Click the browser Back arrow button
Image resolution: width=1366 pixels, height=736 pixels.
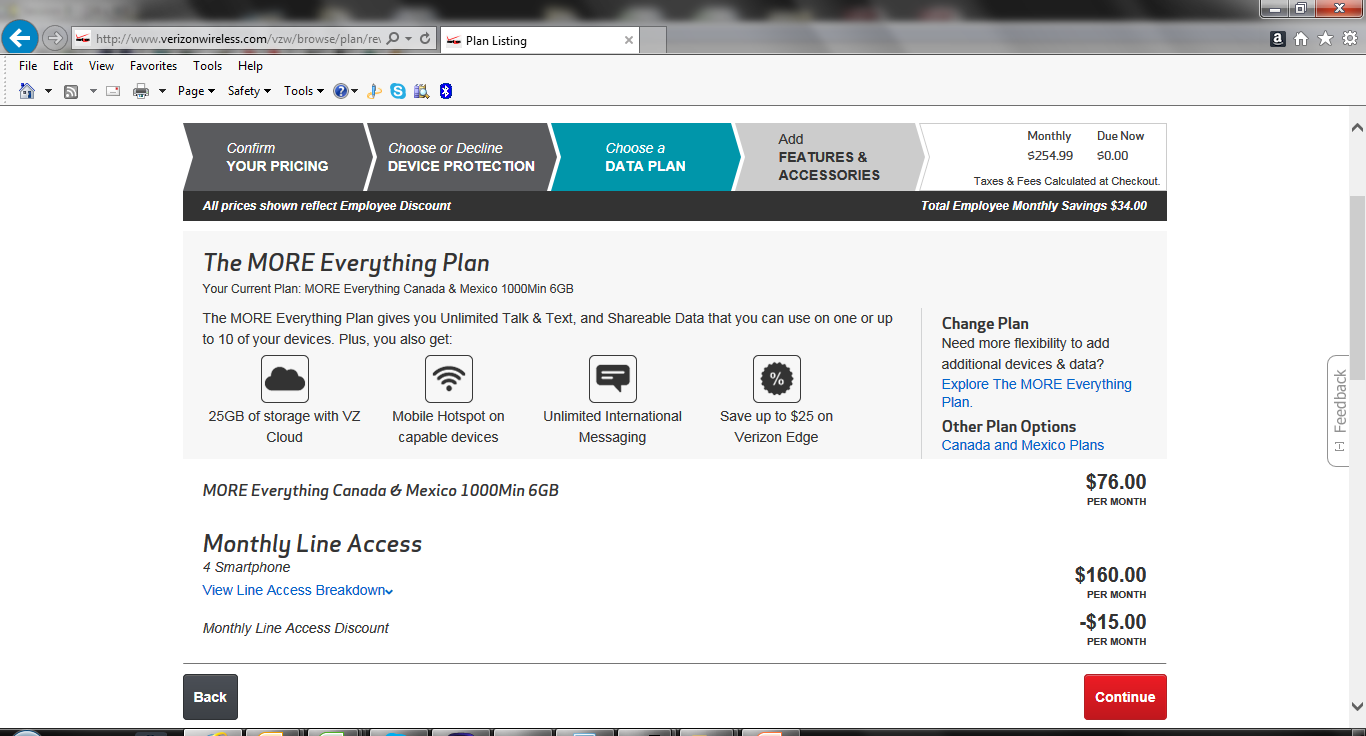20,39
